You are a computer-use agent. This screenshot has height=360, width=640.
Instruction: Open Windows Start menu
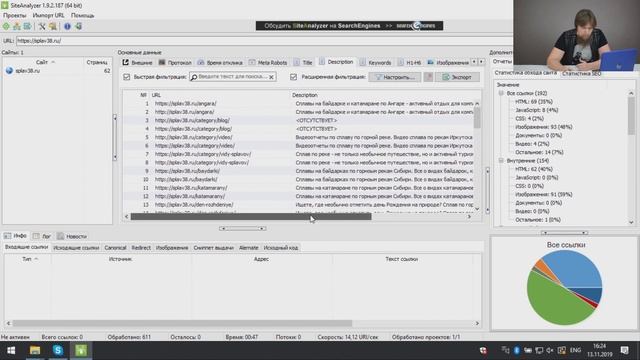tap(11, 350)
